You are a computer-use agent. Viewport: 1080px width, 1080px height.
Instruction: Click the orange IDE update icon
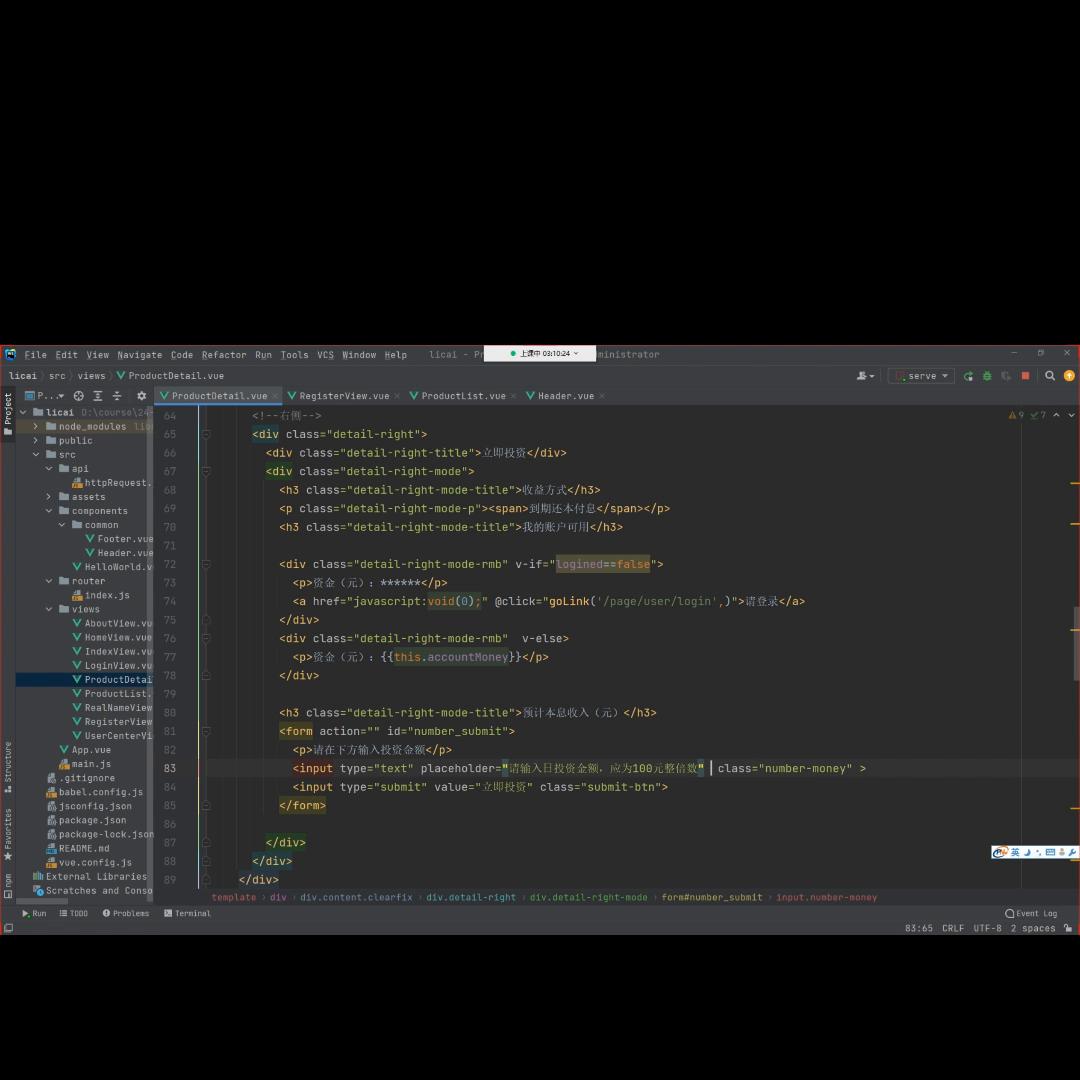click(1069, 376)
